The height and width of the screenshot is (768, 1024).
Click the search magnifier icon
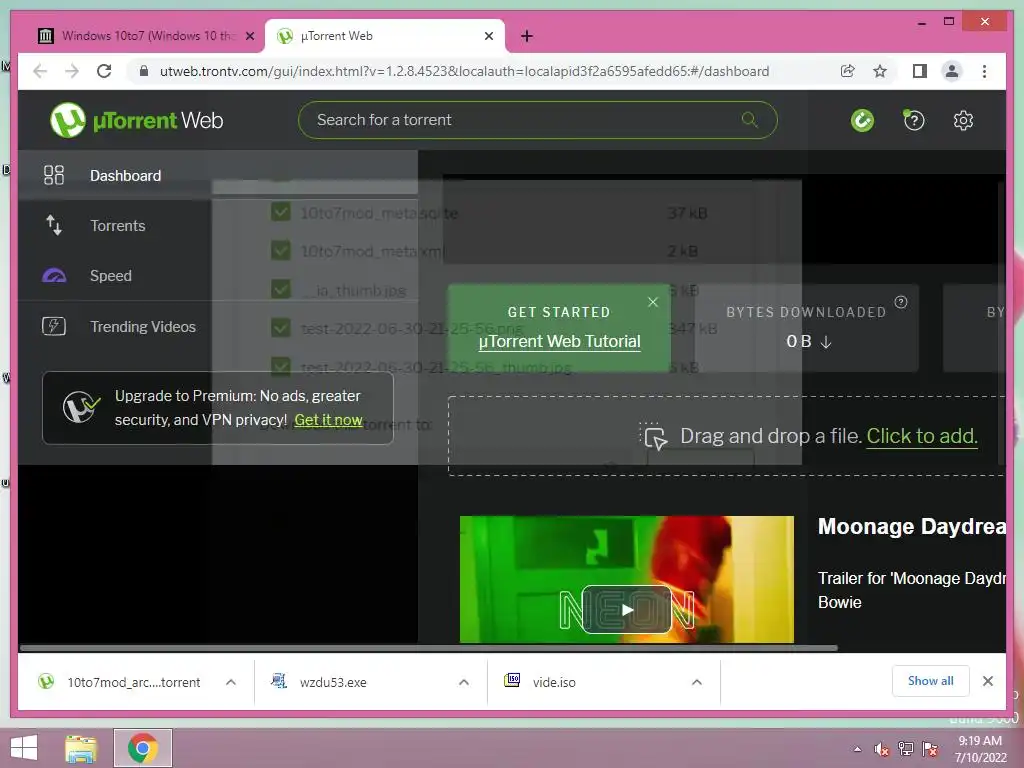click(x=750, y=120)
